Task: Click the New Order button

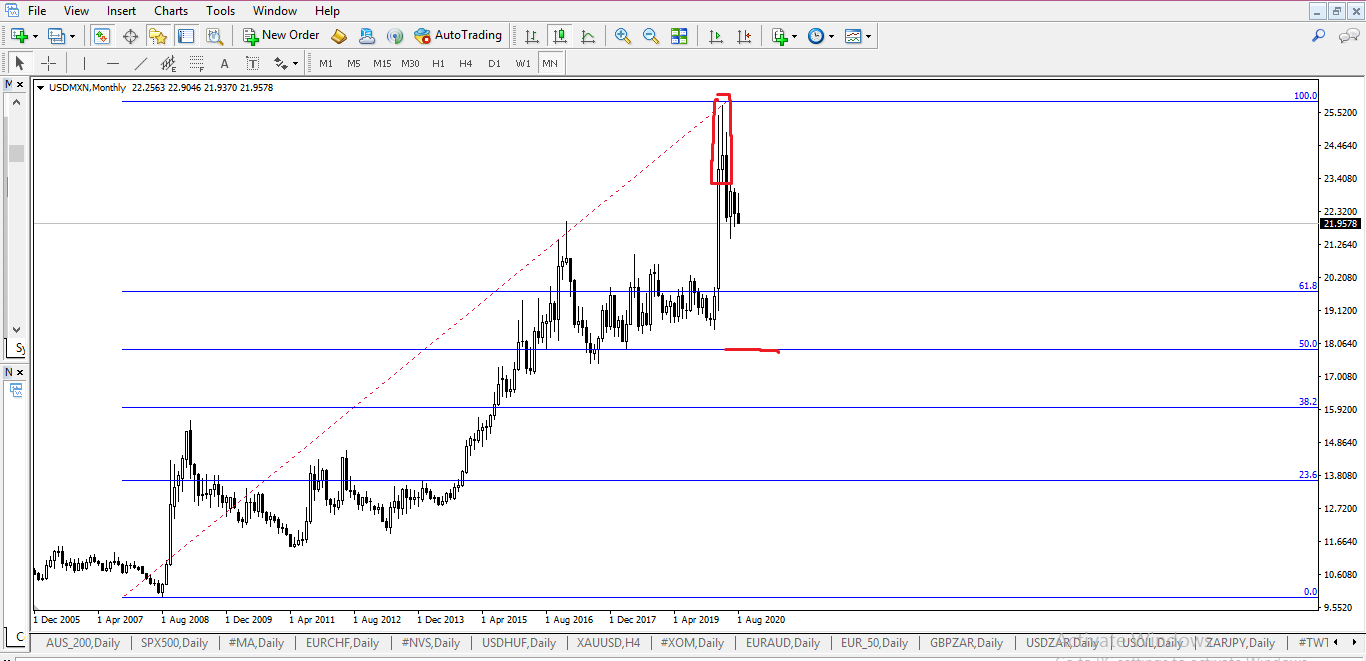Action: coord(281,36)
